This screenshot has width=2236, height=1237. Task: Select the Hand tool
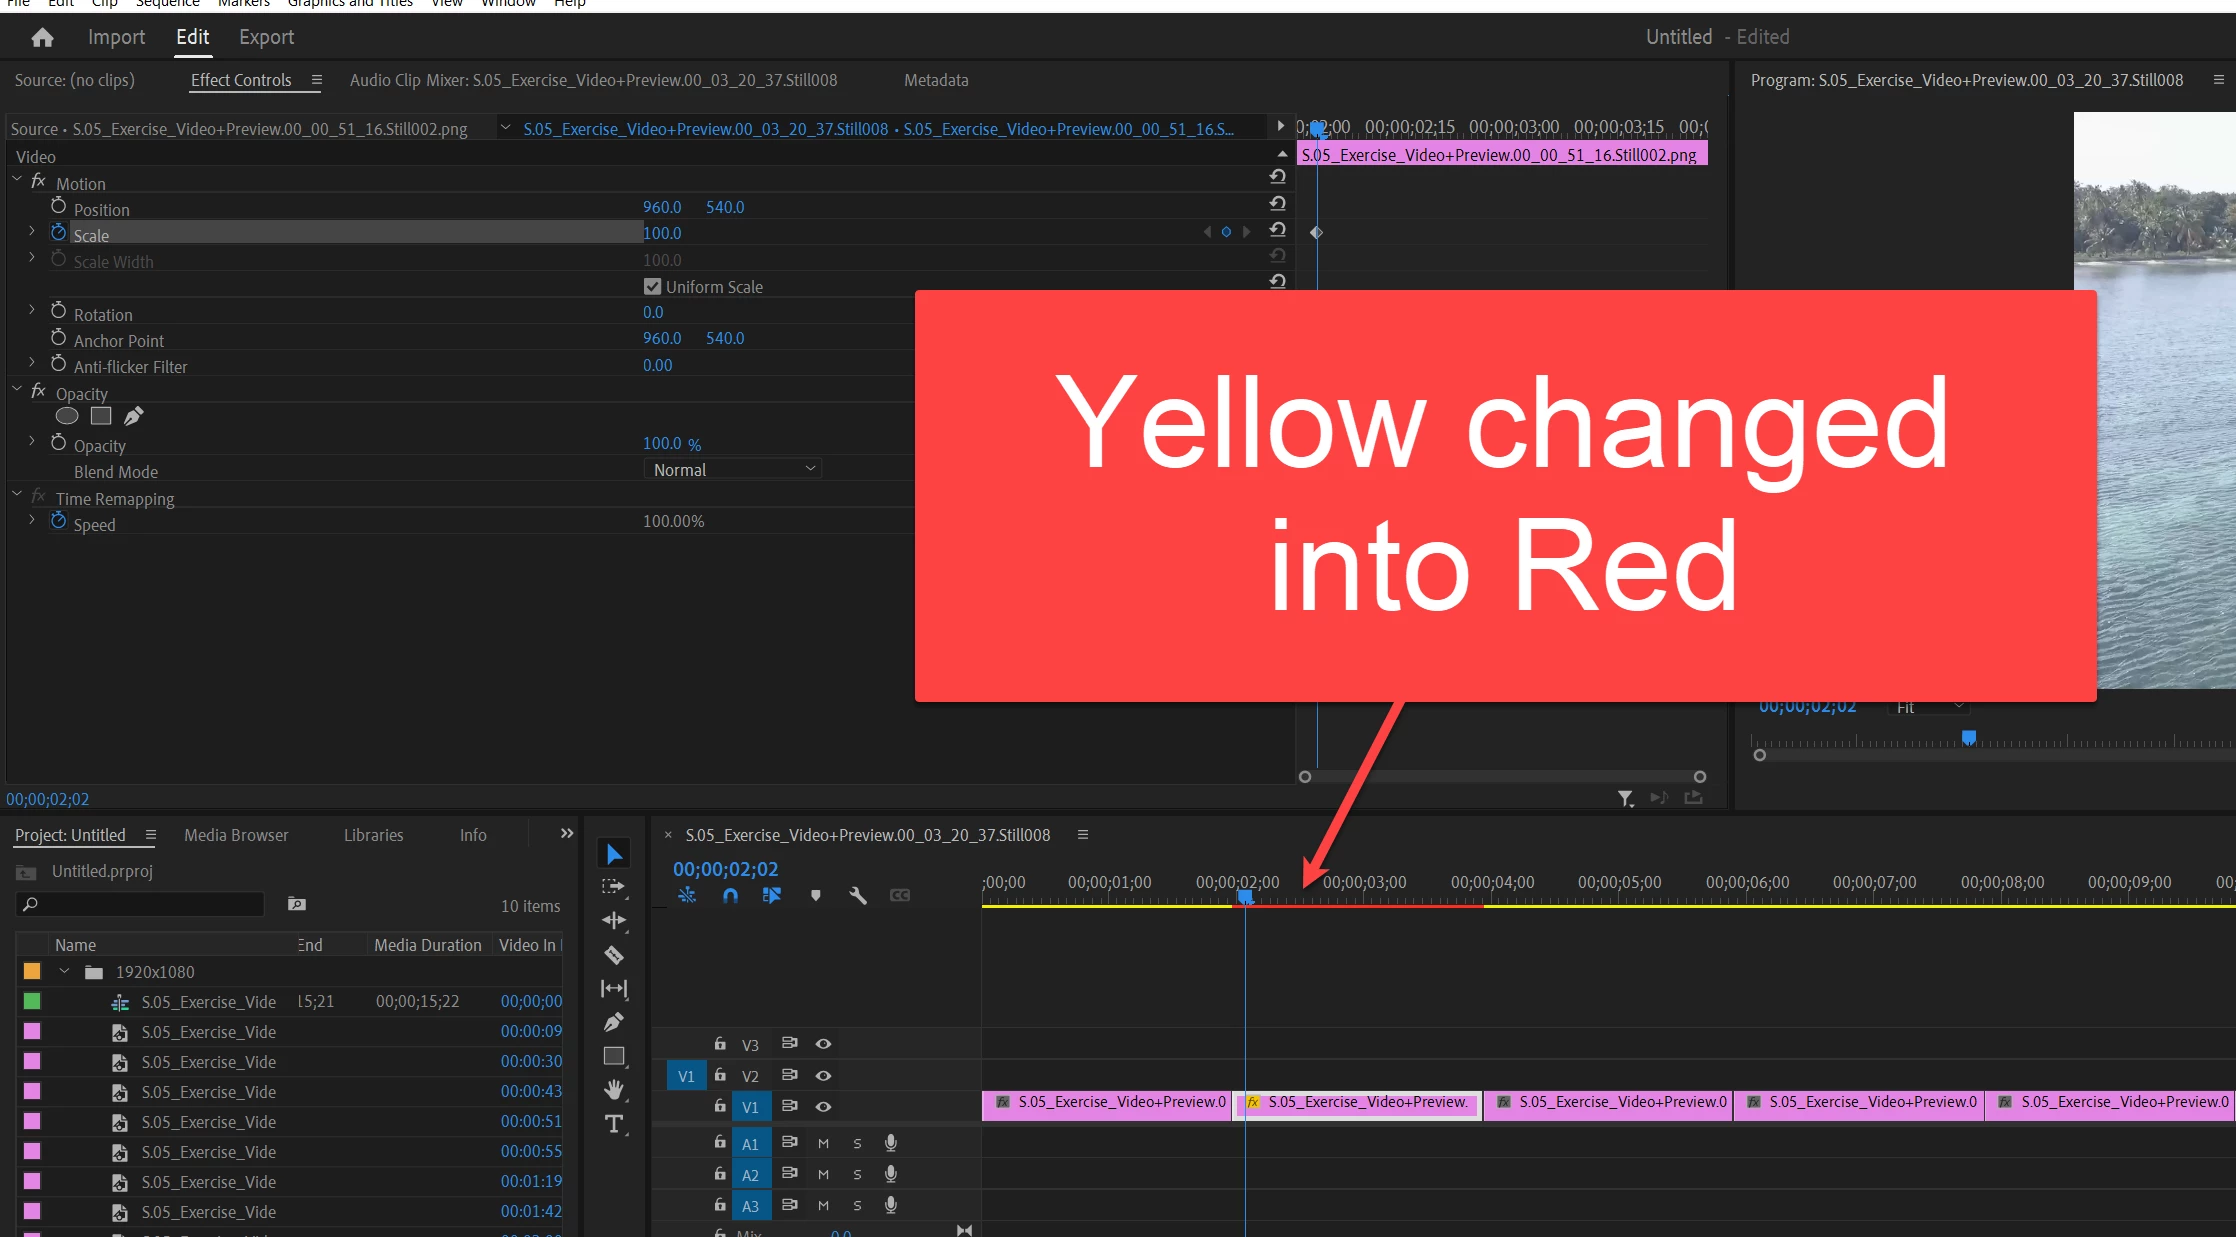[614, 1089]
